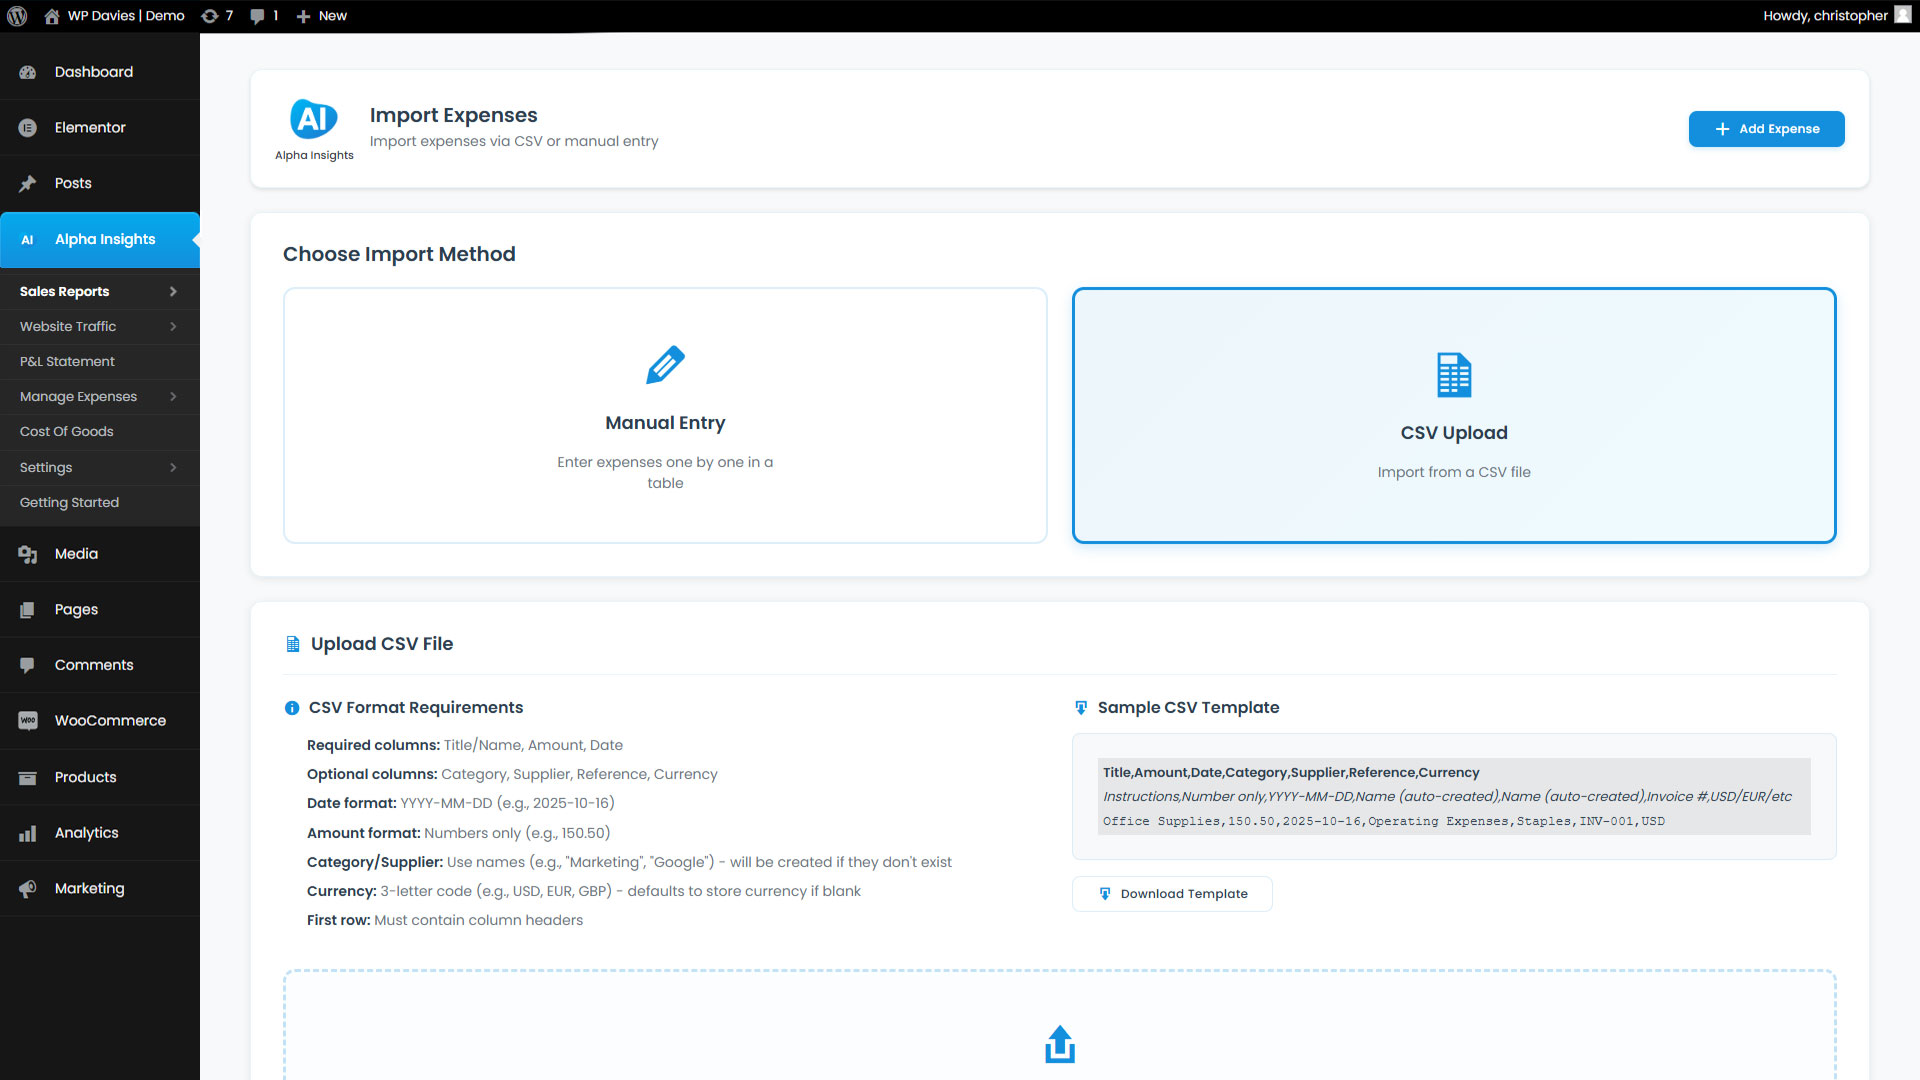Click the Add Expense button
The width and height of the screenshot is (1920, 1080).
click(x=1766, y=129)
